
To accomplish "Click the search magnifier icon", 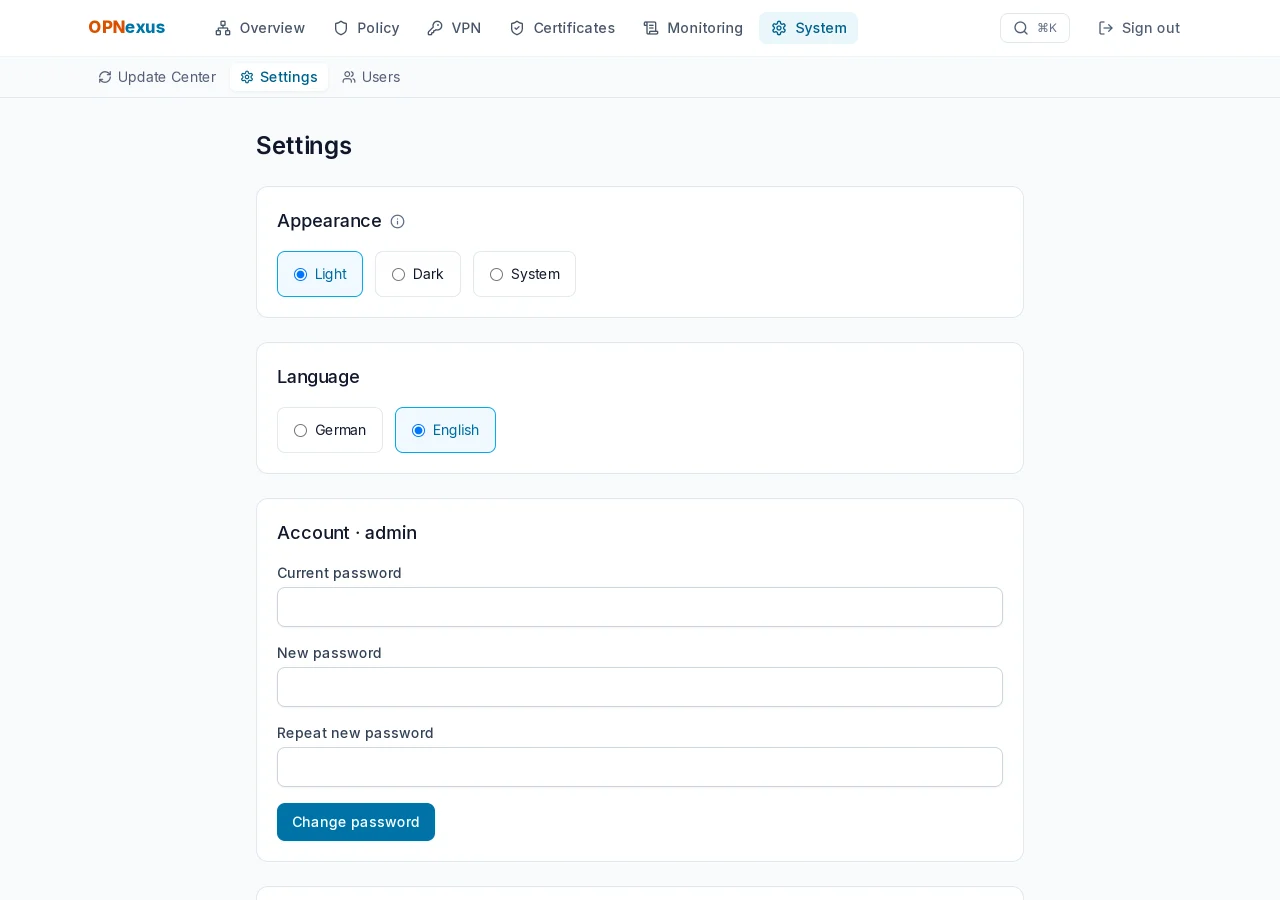I will (1021, 28).
